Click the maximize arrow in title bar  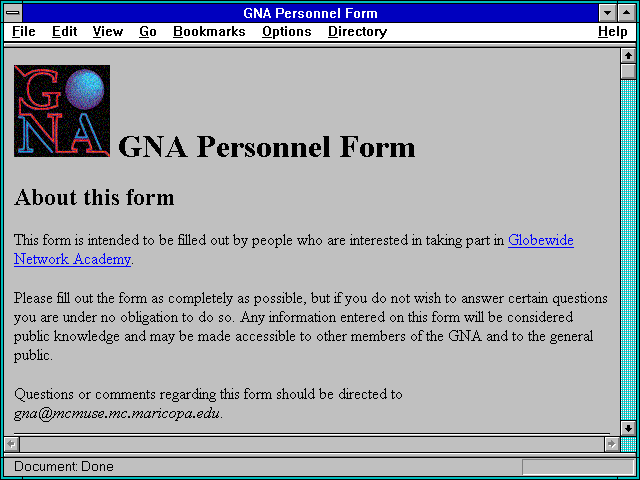coord(627,13)
